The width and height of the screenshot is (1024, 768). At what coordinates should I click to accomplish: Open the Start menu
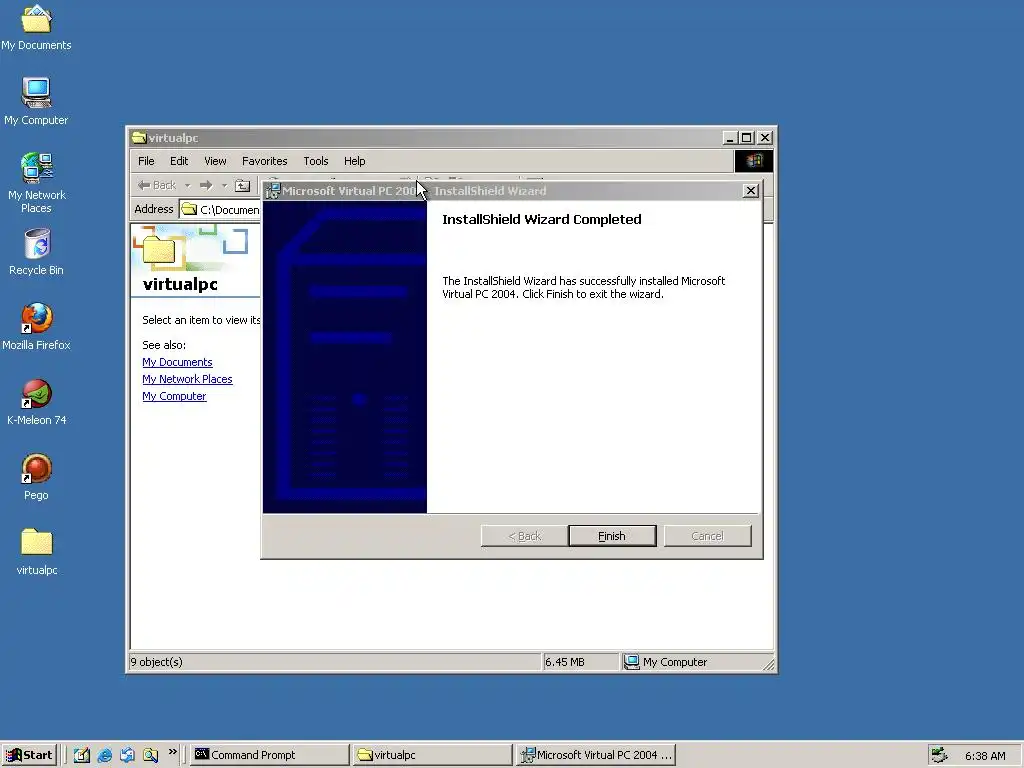pos(29,755)
